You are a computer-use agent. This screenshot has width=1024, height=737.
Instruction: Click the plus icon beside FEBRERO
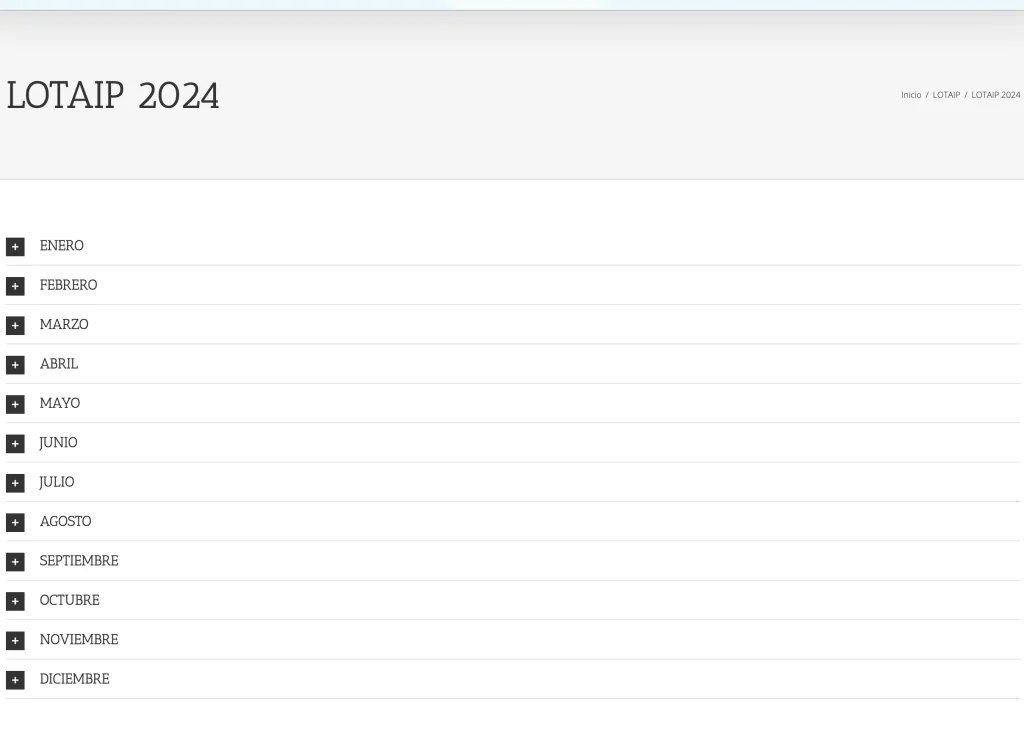click(x=15, y=286)
